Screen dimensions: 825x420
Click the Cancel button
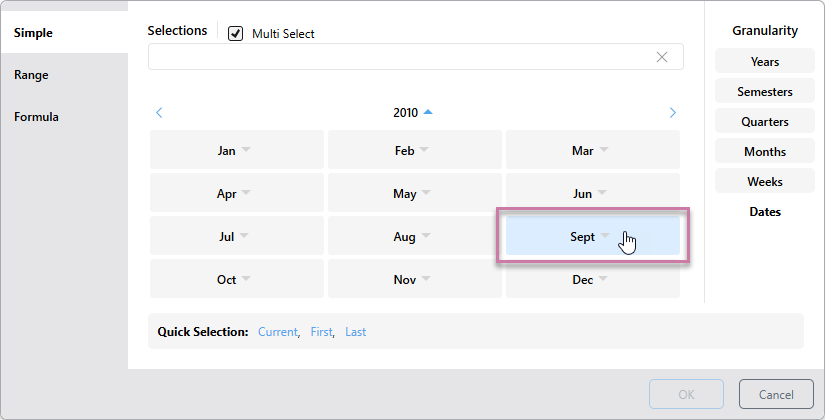[x=776, y=394]
